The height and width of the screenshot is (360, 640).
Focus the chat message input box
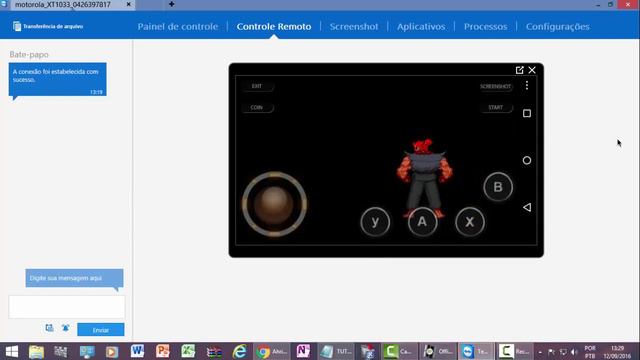point(67,307)
